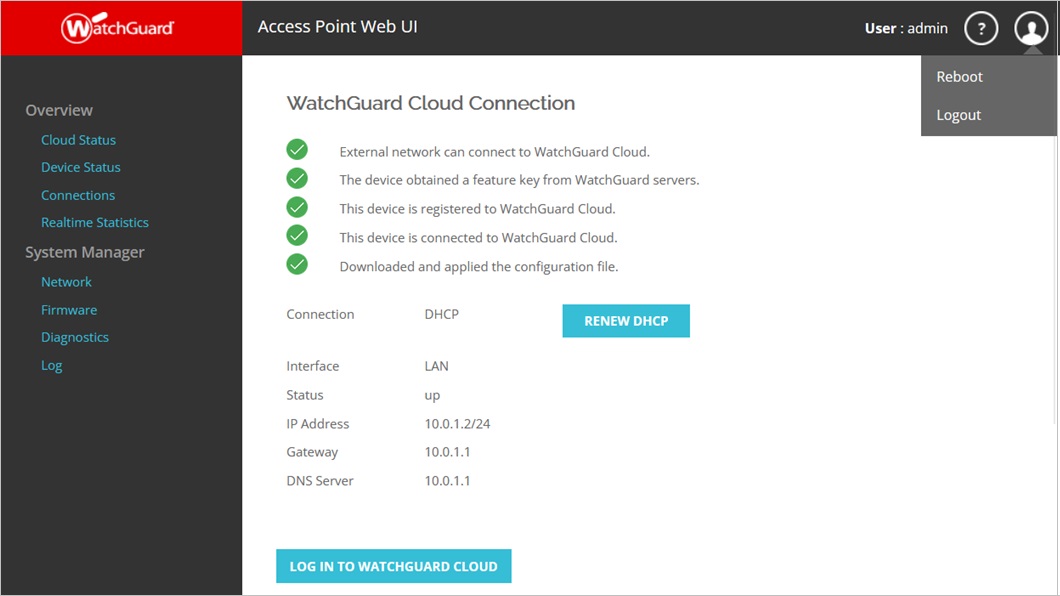Select Reboot from the account menu
Viewport: 1060px width, 596px height.
[x=959, y=76]
